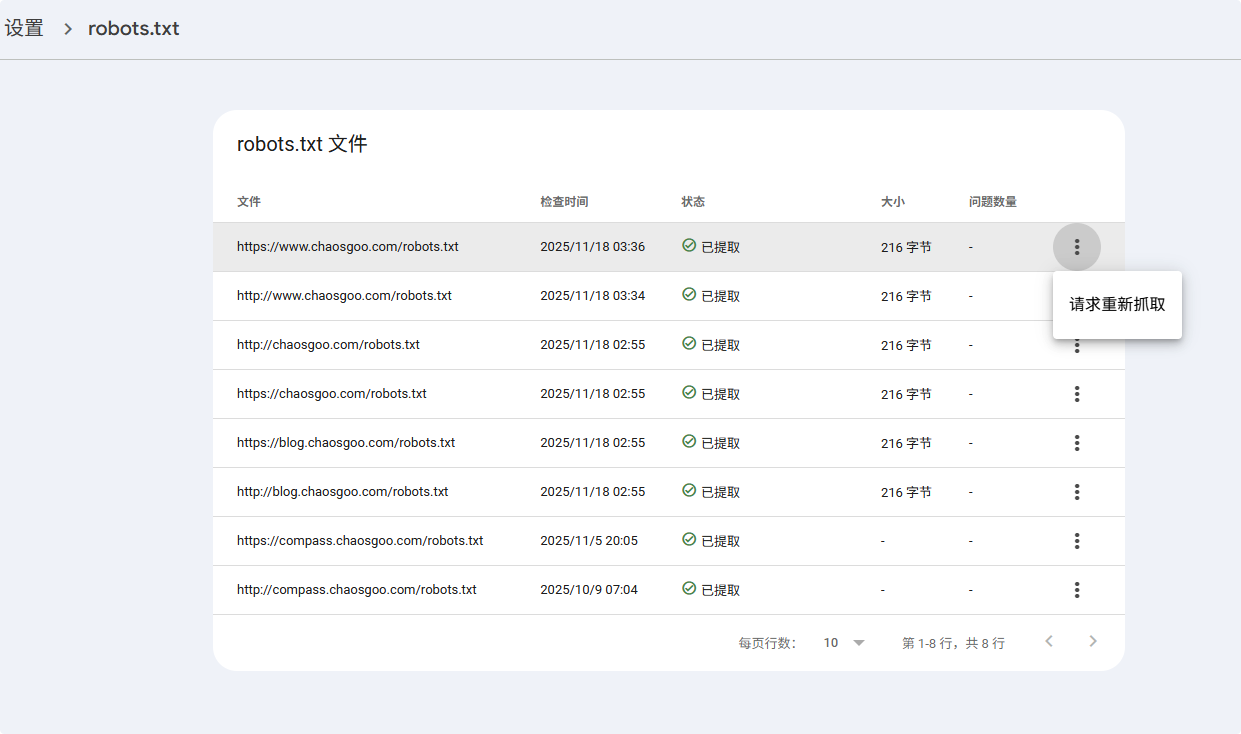Go to the next page of rows
This screenshot has width=1241, height=734.
[1093, 642]
